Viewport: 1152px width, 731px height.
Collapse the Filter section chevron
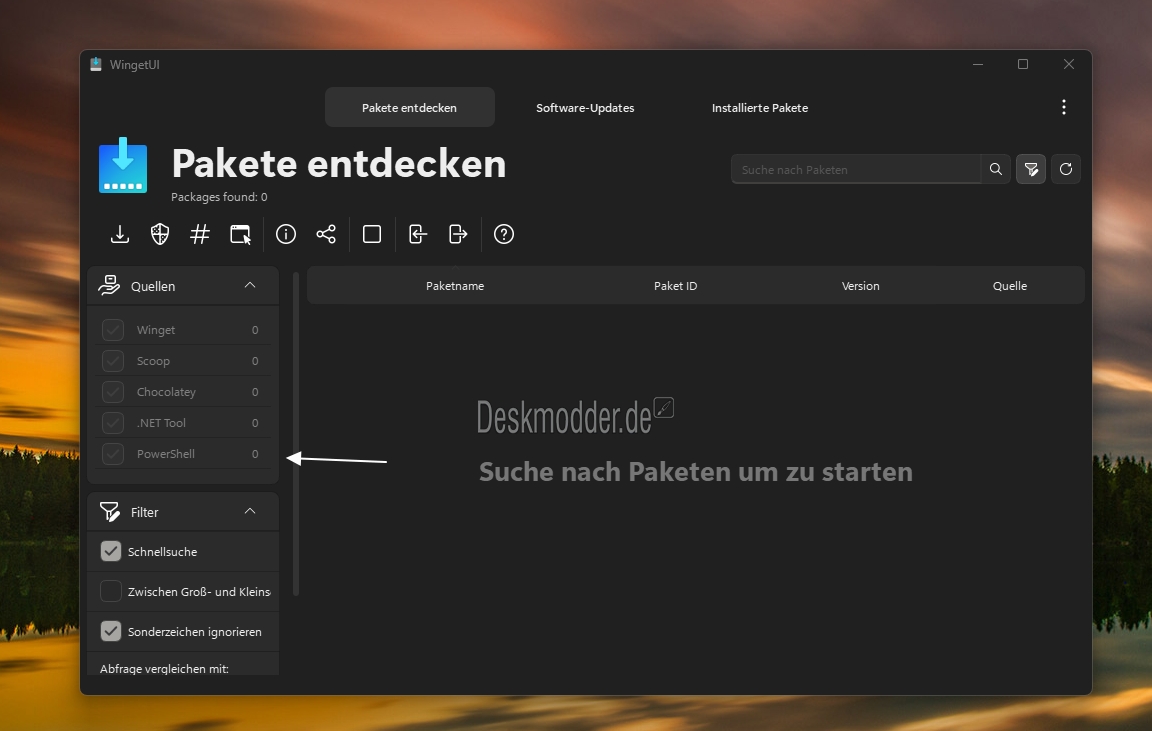[250, 511]
